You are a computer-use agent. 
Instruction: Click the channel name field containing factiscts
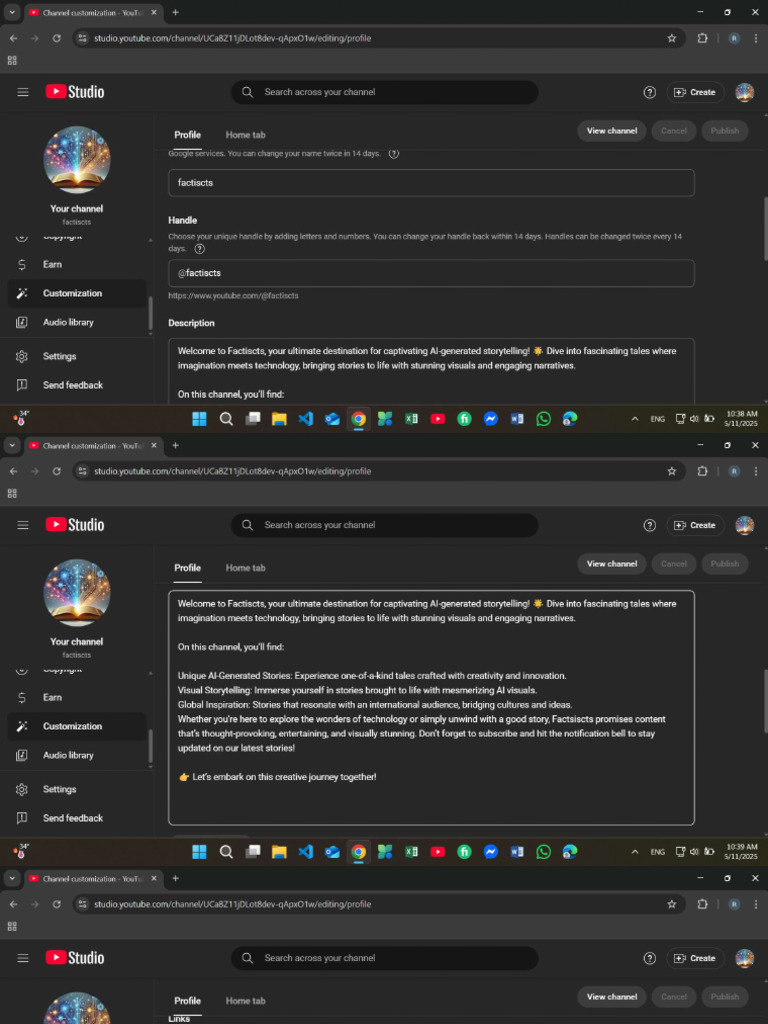431,183
